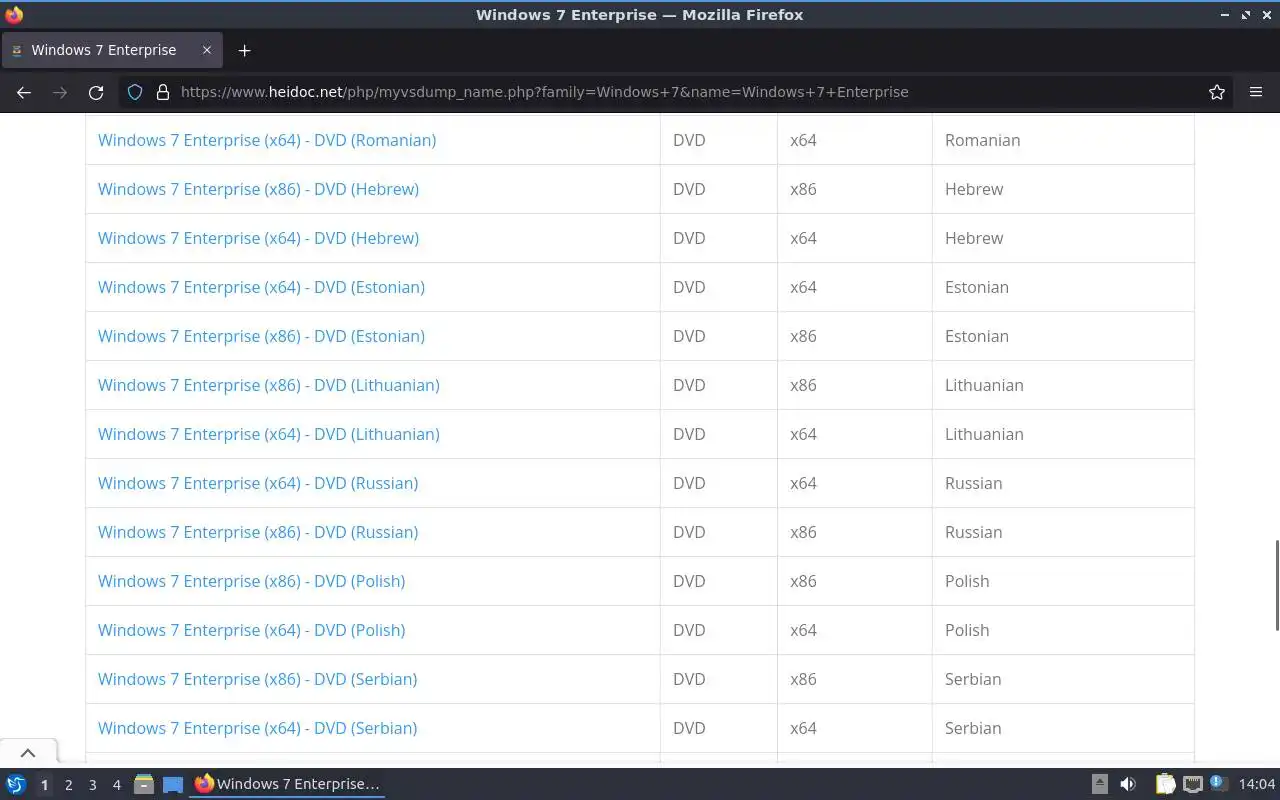
Task: Open the notification tray icon
Action: coord(1218,784)
